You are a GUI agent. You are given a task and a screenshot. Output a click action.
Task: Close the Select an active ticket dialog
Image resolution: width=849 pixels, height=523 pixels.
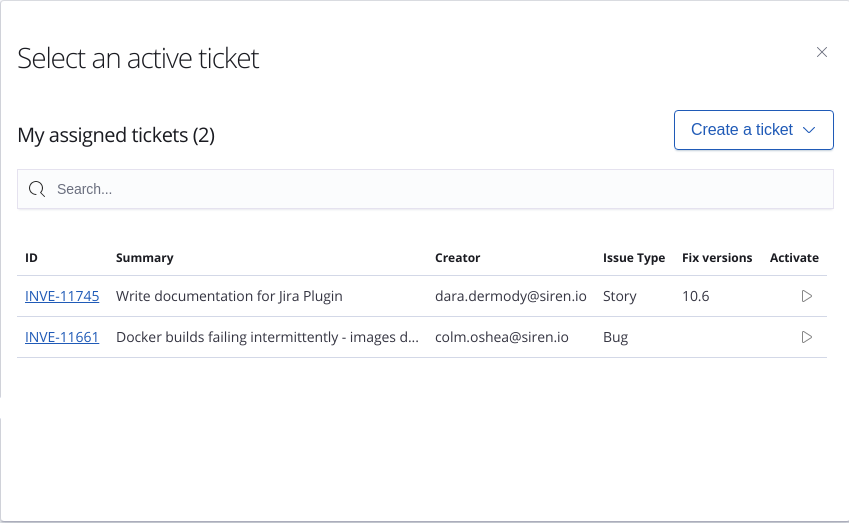point(822,52)
